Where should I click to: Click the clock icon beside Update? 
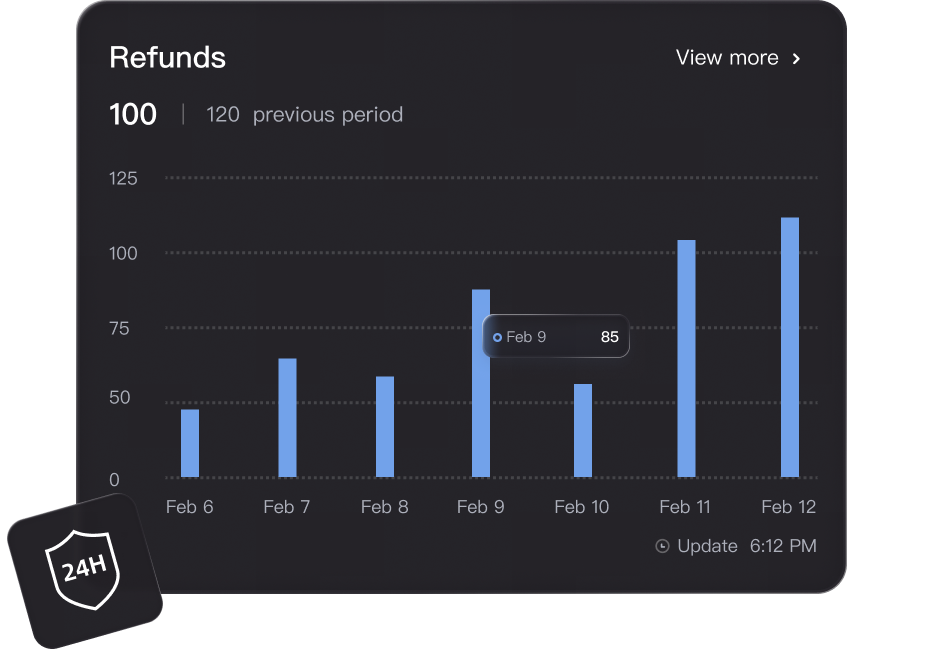662,546
